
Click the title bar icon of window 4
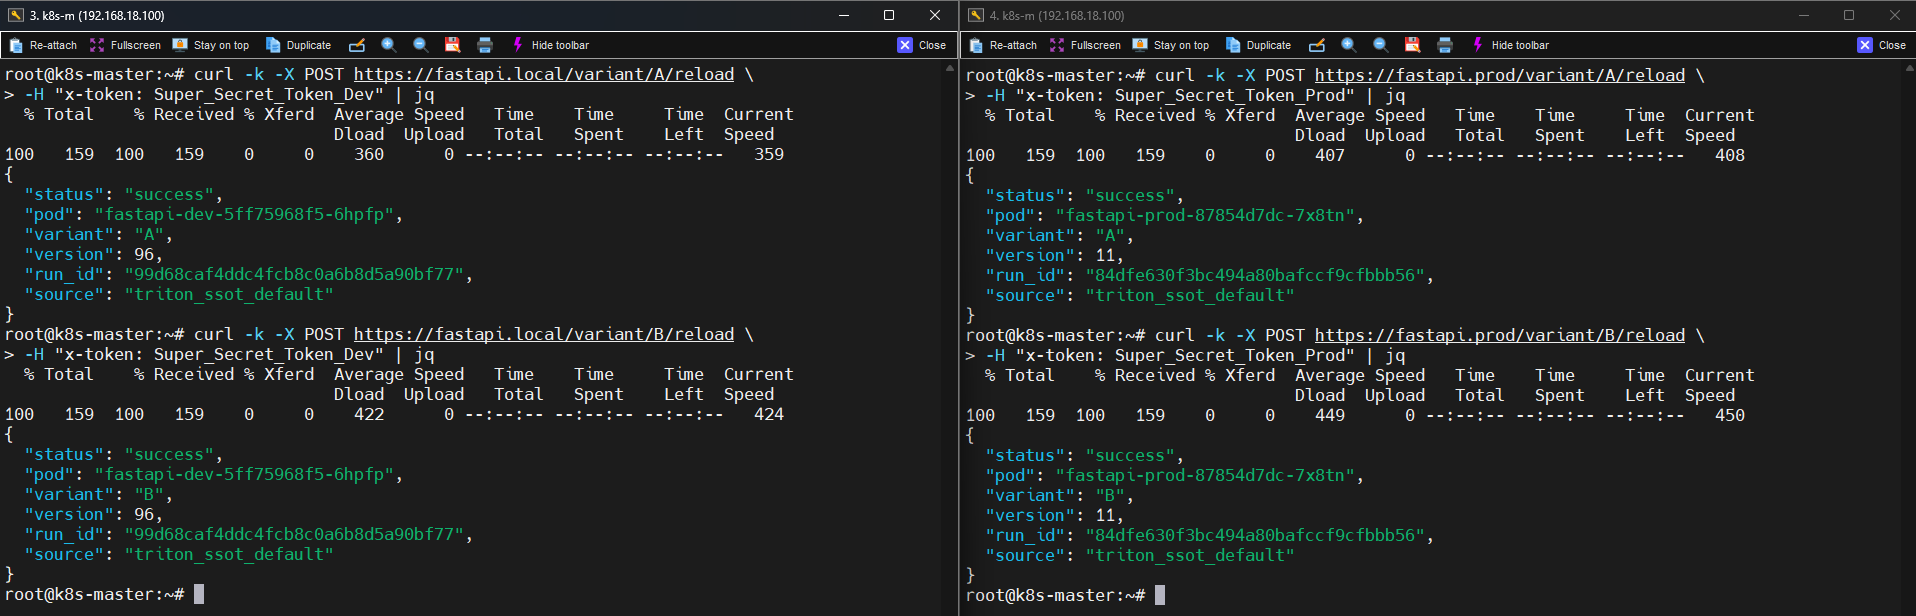pos(976,15)
